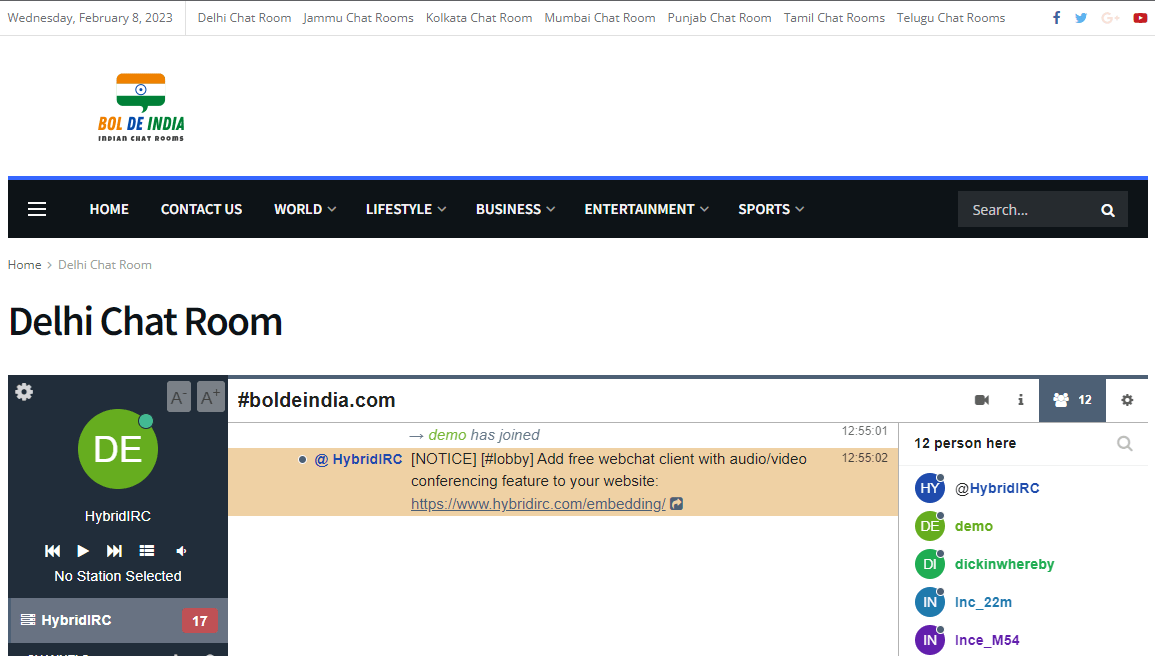Click the external link icon after embedding URL
1155x656 pixels.
tap(677, 504)
